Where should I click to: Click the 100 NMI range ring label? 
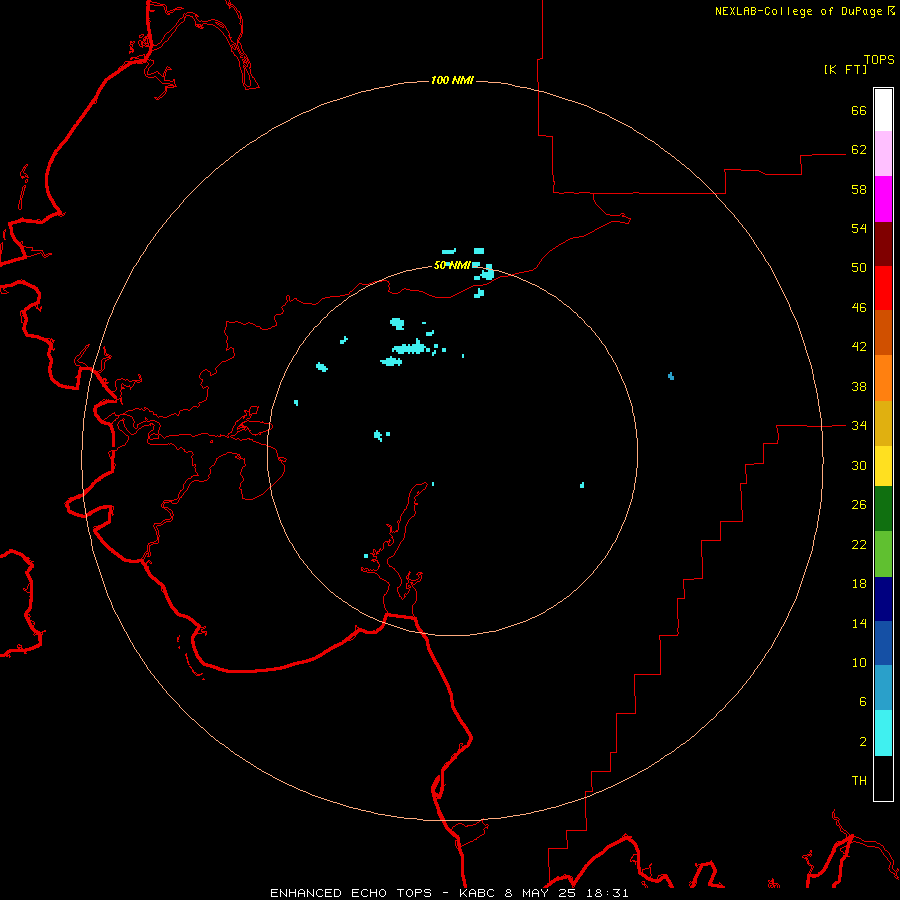click(x=452, y=80)
